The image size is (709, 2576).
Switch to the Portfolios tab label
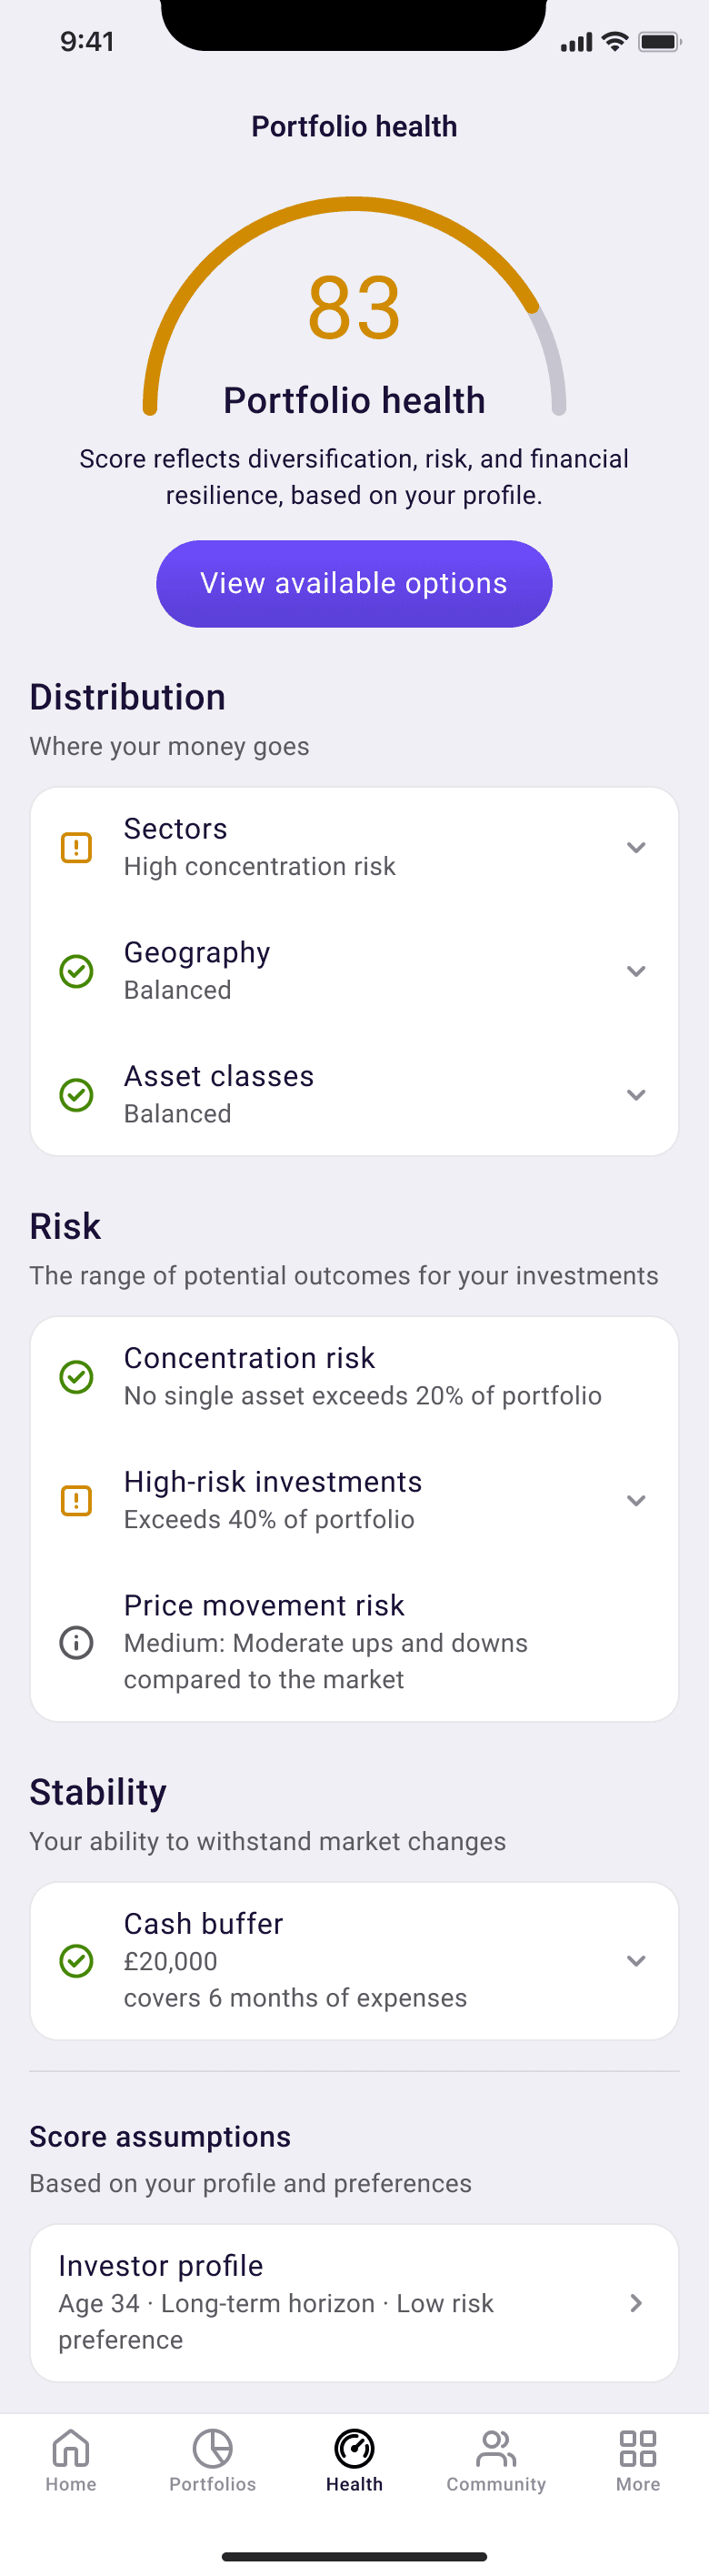tap(212, 2484)
